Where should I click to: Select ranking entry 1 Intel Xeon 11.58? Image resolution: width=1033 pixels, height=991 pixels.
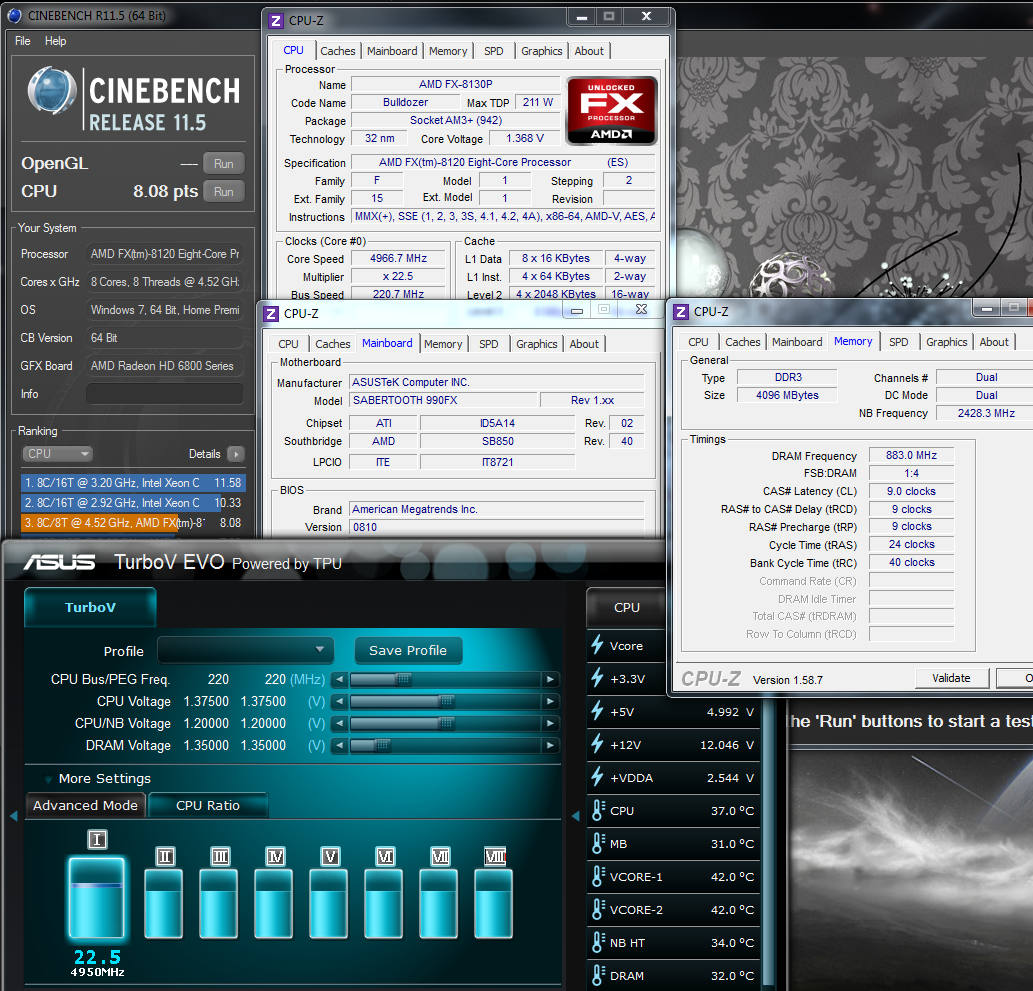pyautogui.click(x=133, y=483)
